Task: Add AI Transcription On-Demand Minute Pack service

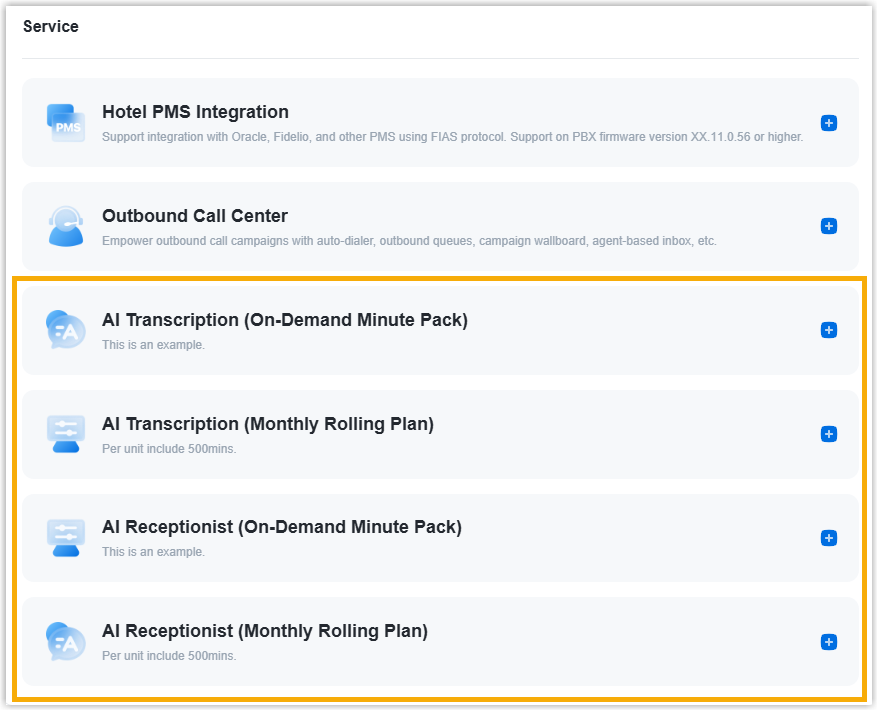Action: (x=828, y=330)
